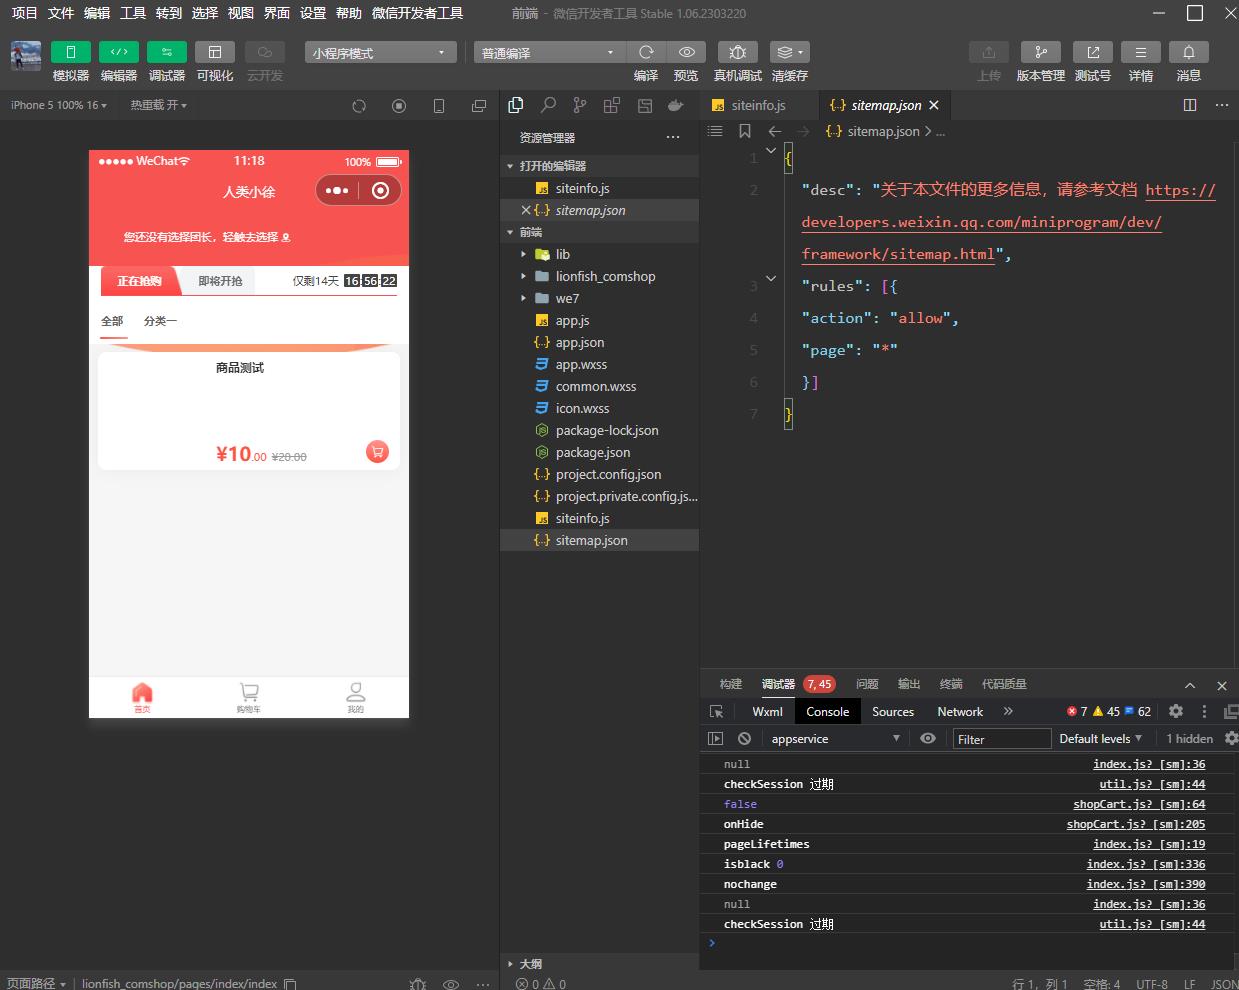Screen dimensions: 1239x990
Task: Open the 详情 details panel
Action: tap(1141, 52)
